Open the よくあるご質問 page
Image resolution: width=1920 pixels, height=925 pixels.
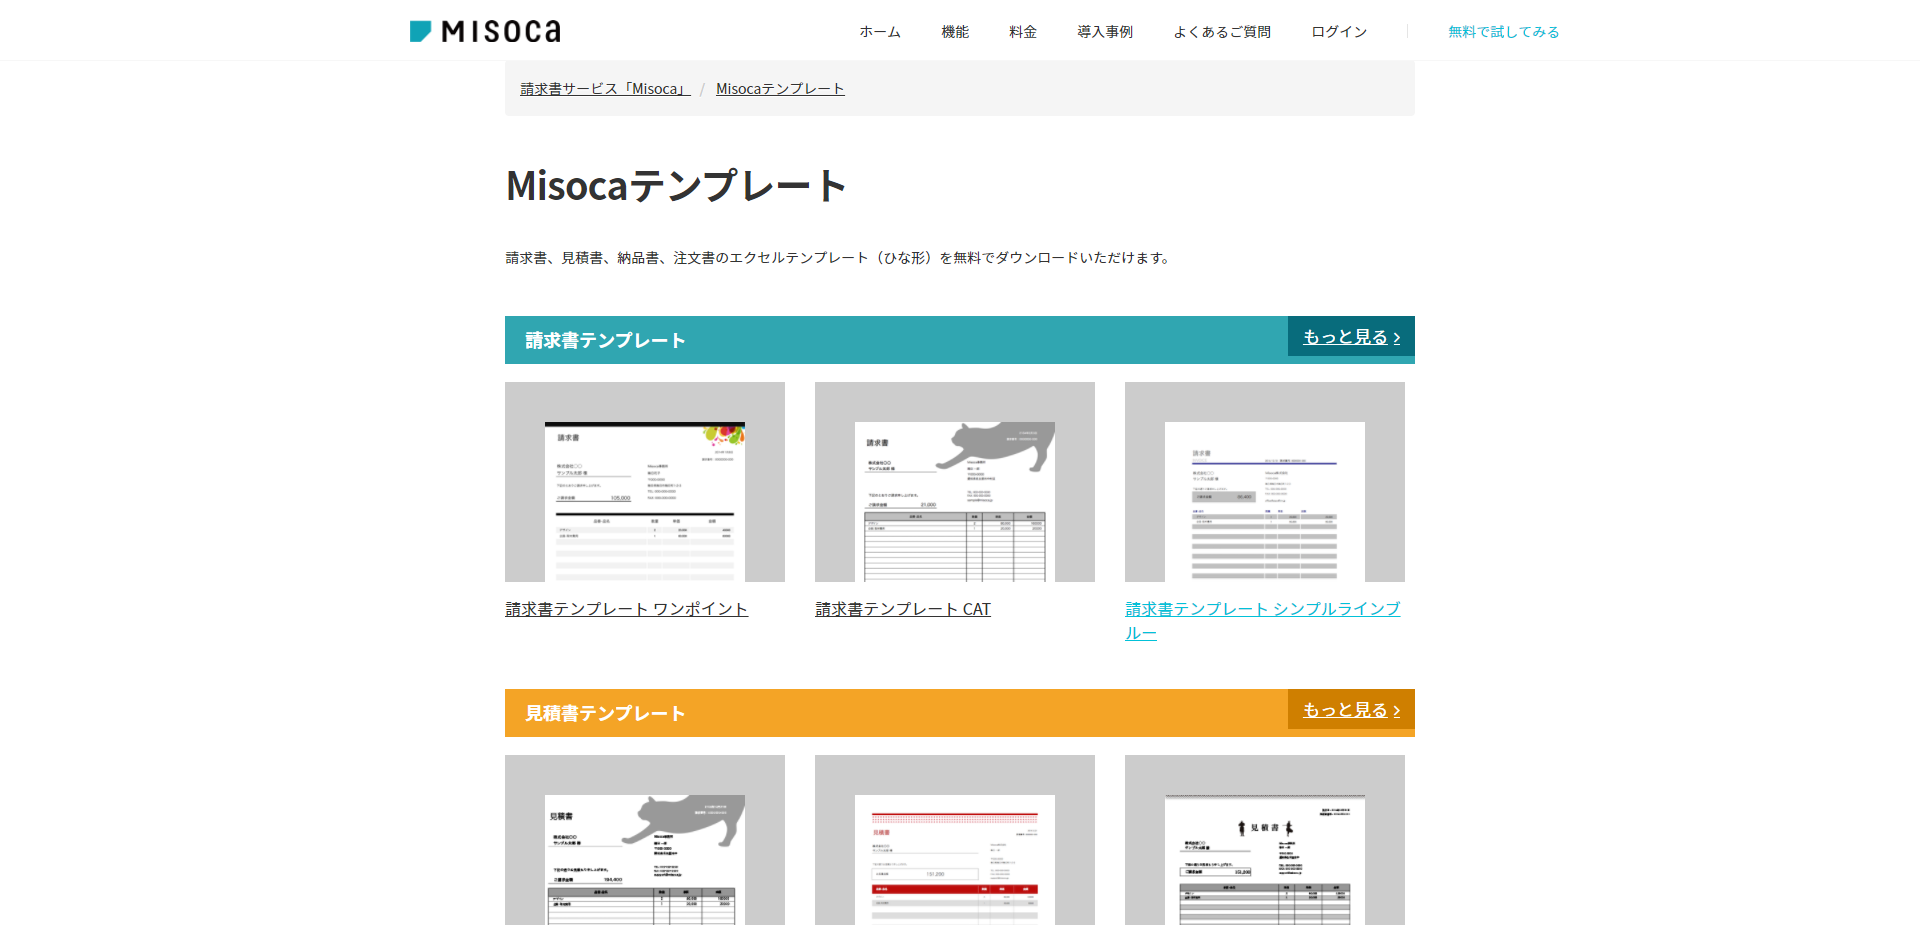1221,31
